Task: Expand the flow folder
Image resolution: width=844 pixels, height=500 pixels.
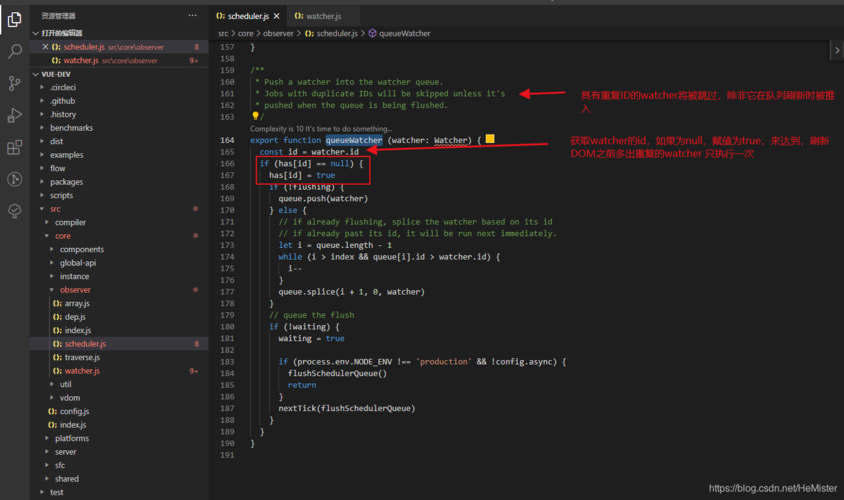Action: [x=58, y=168]
